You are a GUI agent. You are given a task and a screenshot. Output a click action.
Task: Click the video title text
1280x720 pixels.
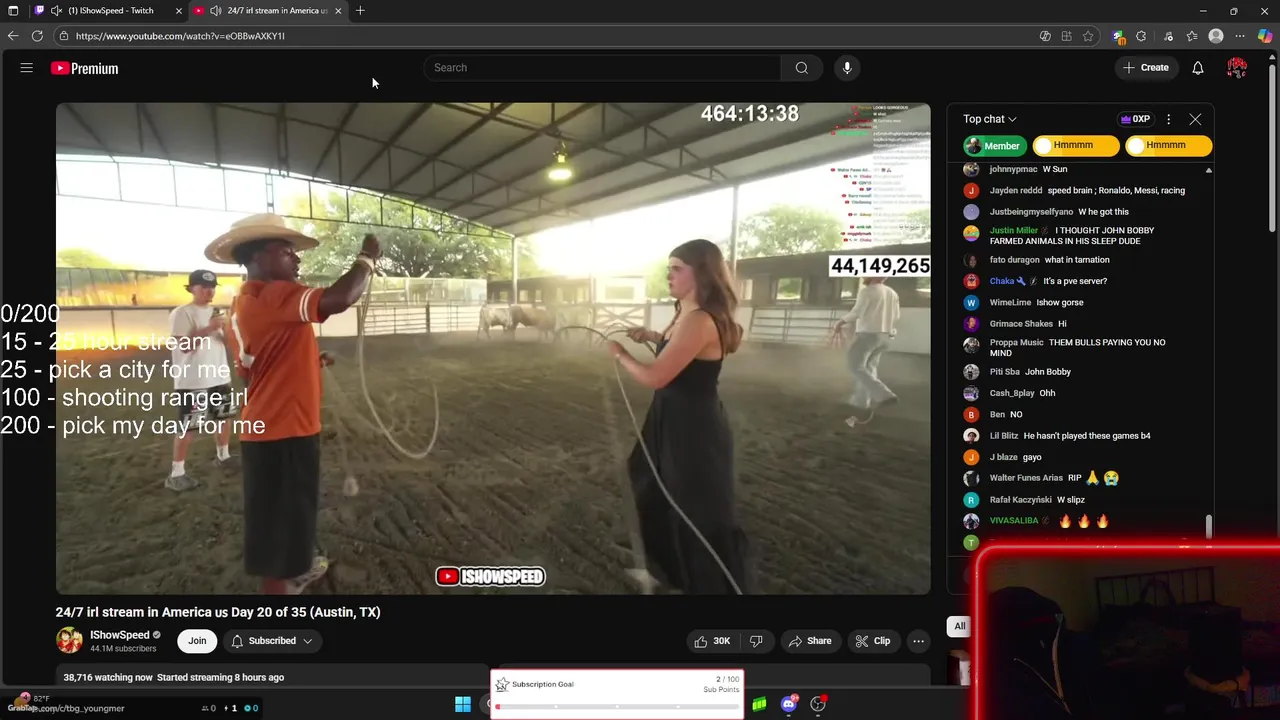point(218,612)
